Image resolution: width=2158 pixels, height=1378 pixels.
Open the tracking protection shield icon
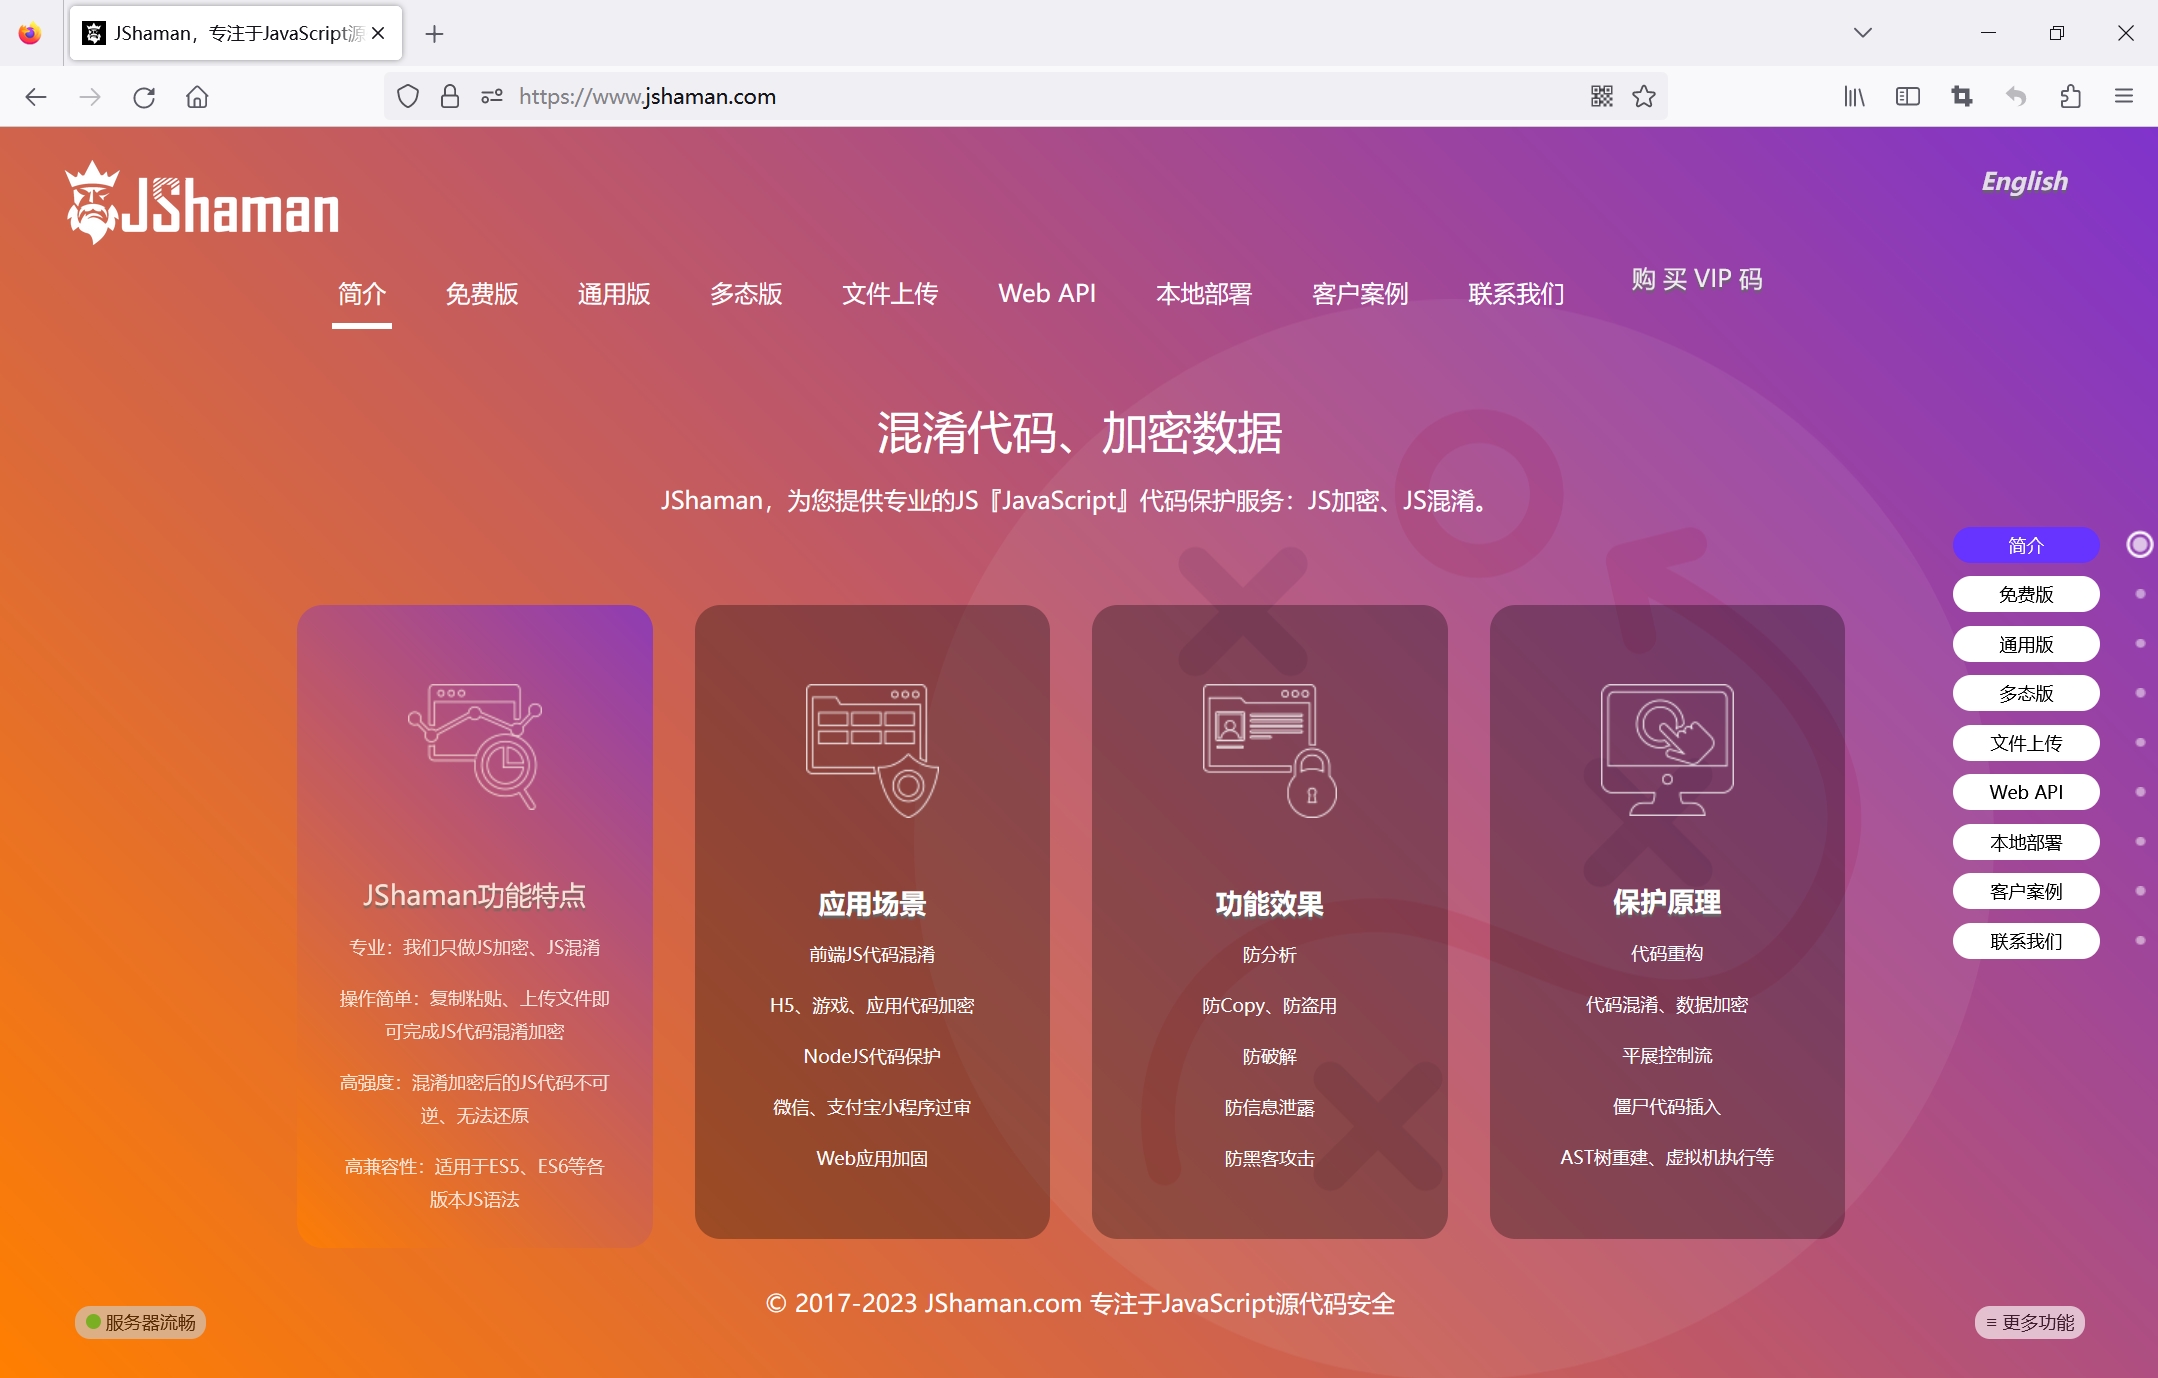click(x=408, y=97)
